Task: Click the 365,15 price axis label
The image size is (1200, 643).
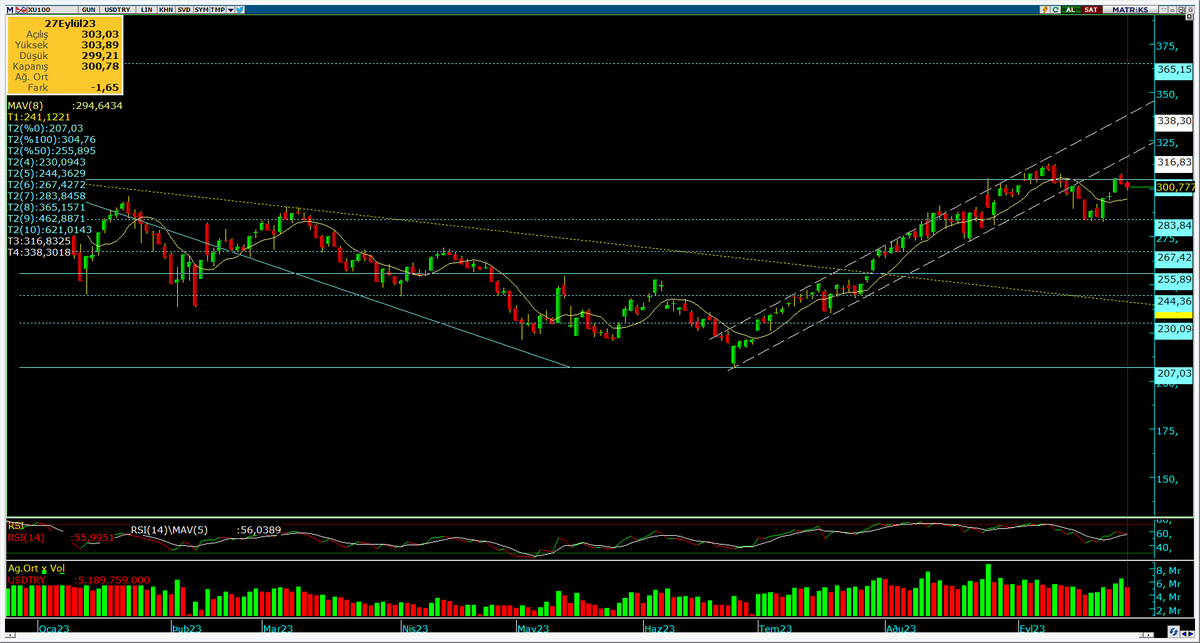Action: pos(1173,70)
